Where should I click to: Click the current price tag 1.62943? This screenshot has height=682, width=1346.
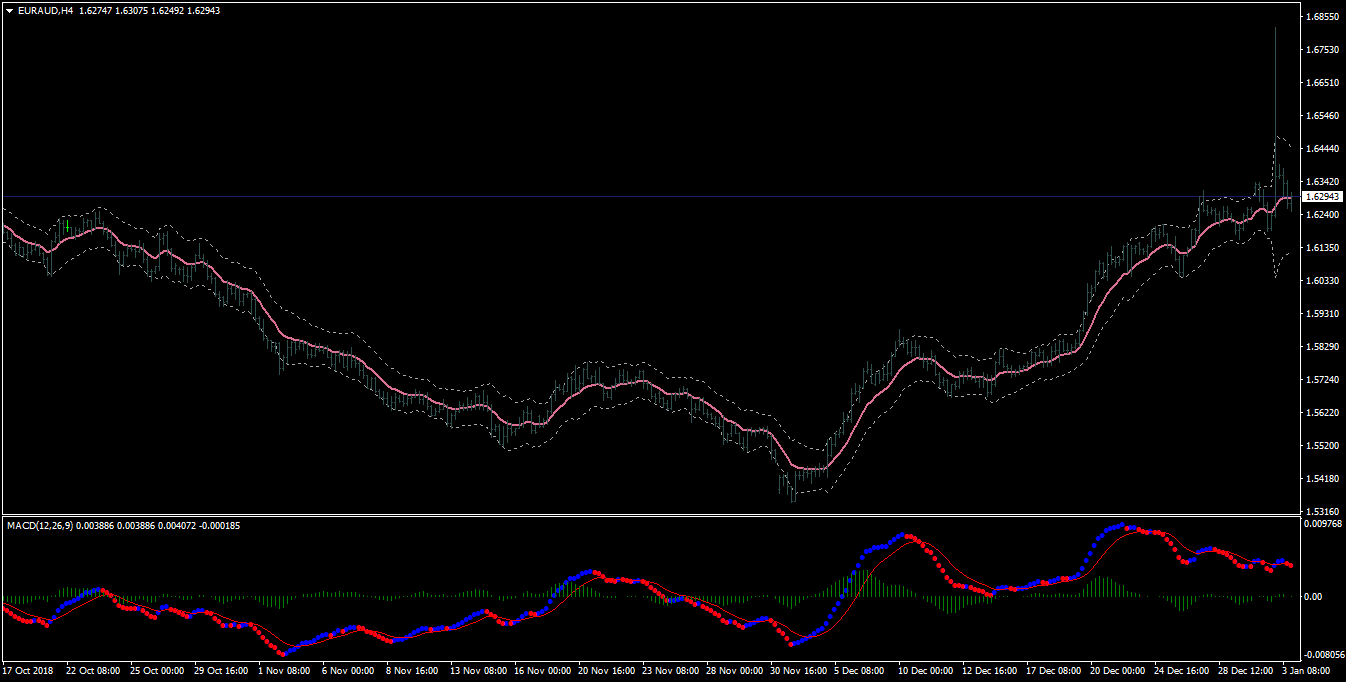click(x=1321, y=197)
